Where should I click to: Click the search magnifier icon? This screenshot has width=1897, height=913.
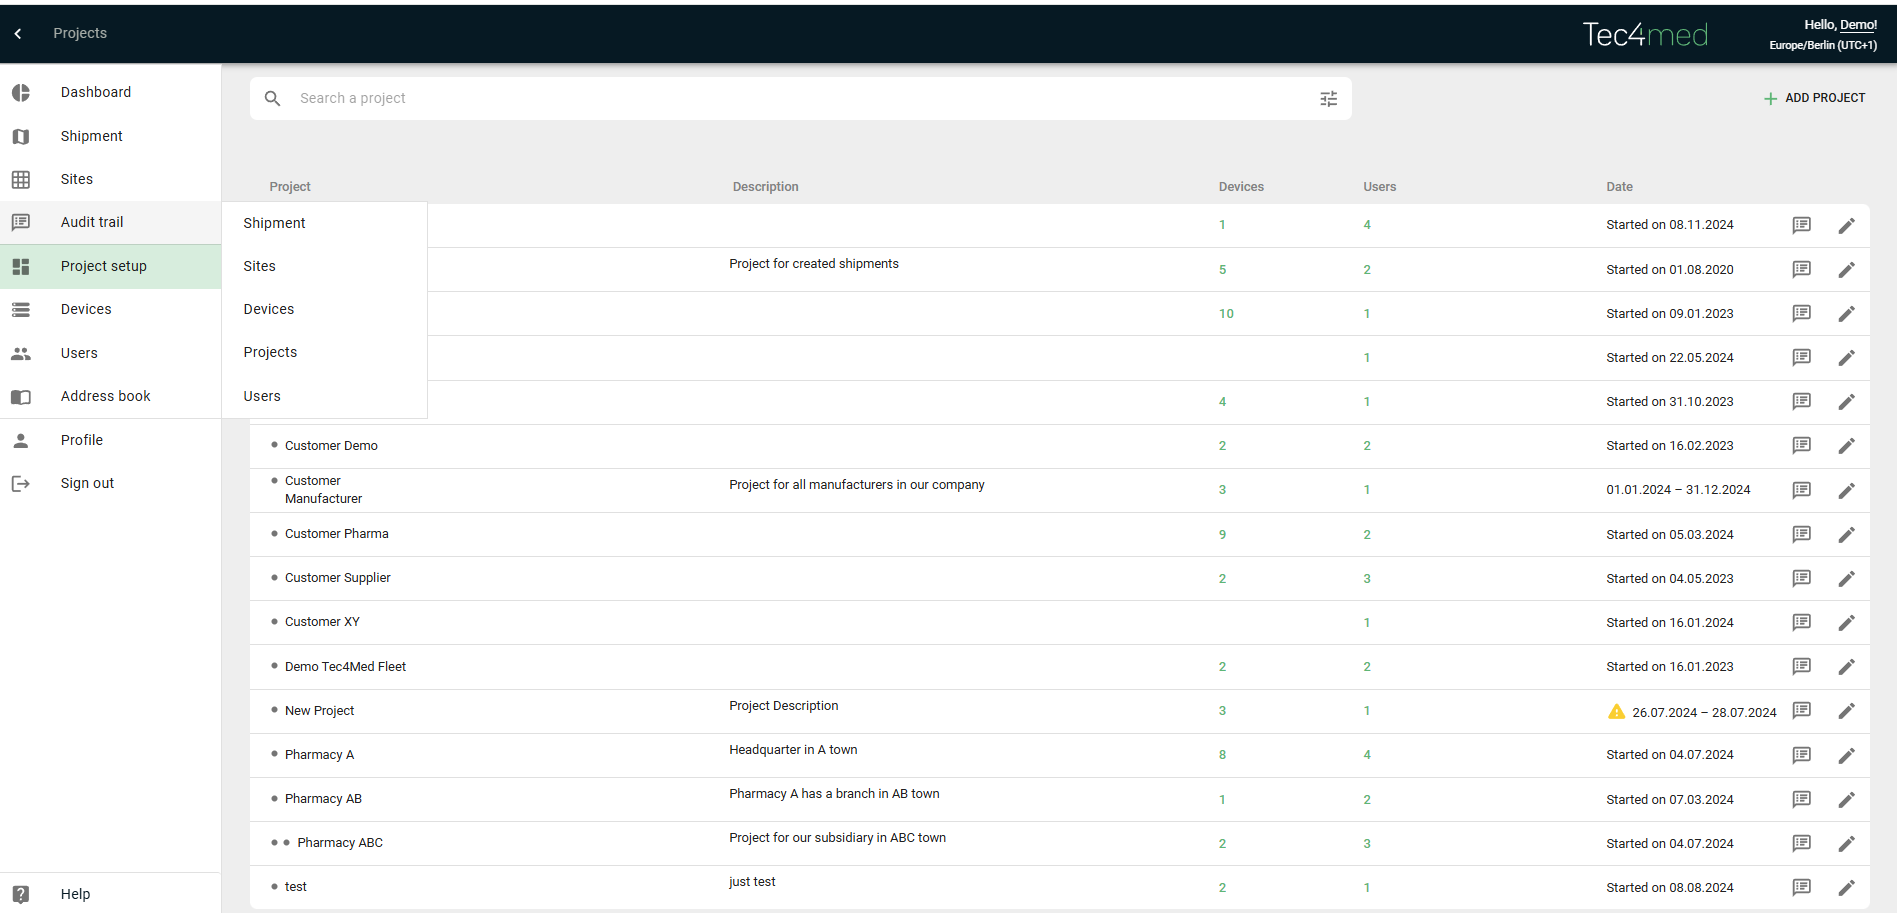pos(272,99)
